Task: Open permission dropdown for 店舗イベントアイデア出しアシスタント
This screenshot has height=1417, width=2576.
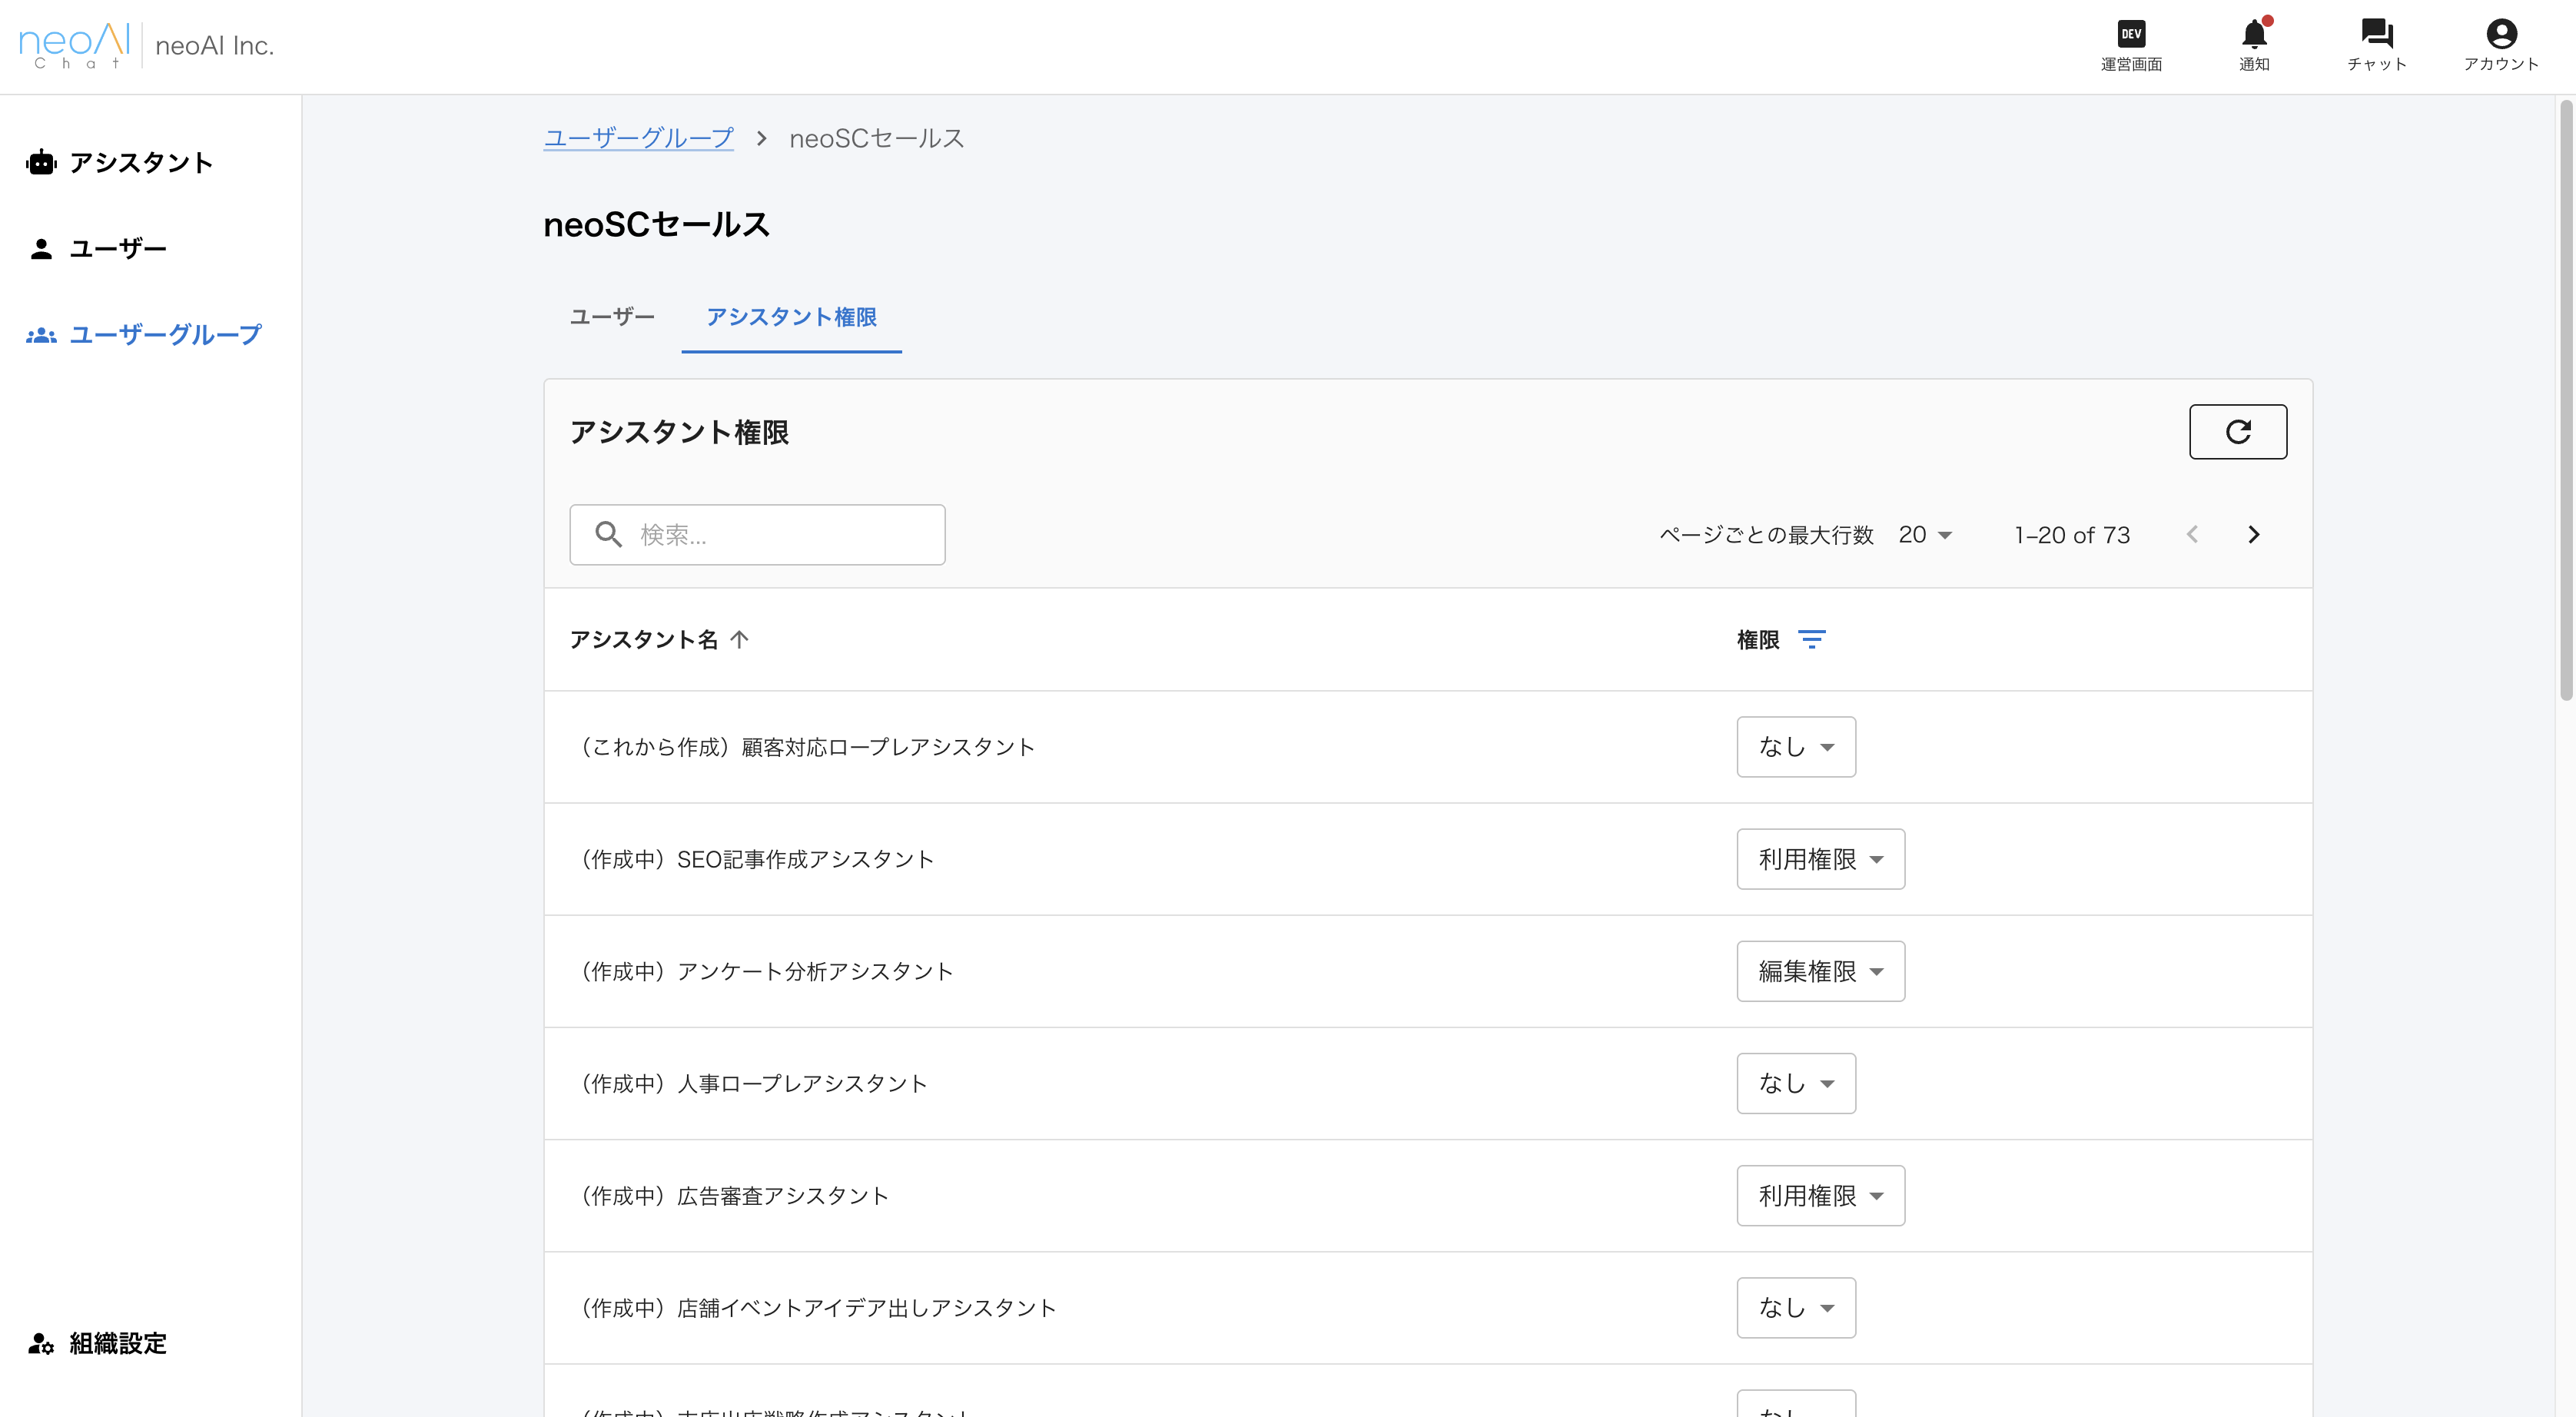Action: pos(1796,1307)
